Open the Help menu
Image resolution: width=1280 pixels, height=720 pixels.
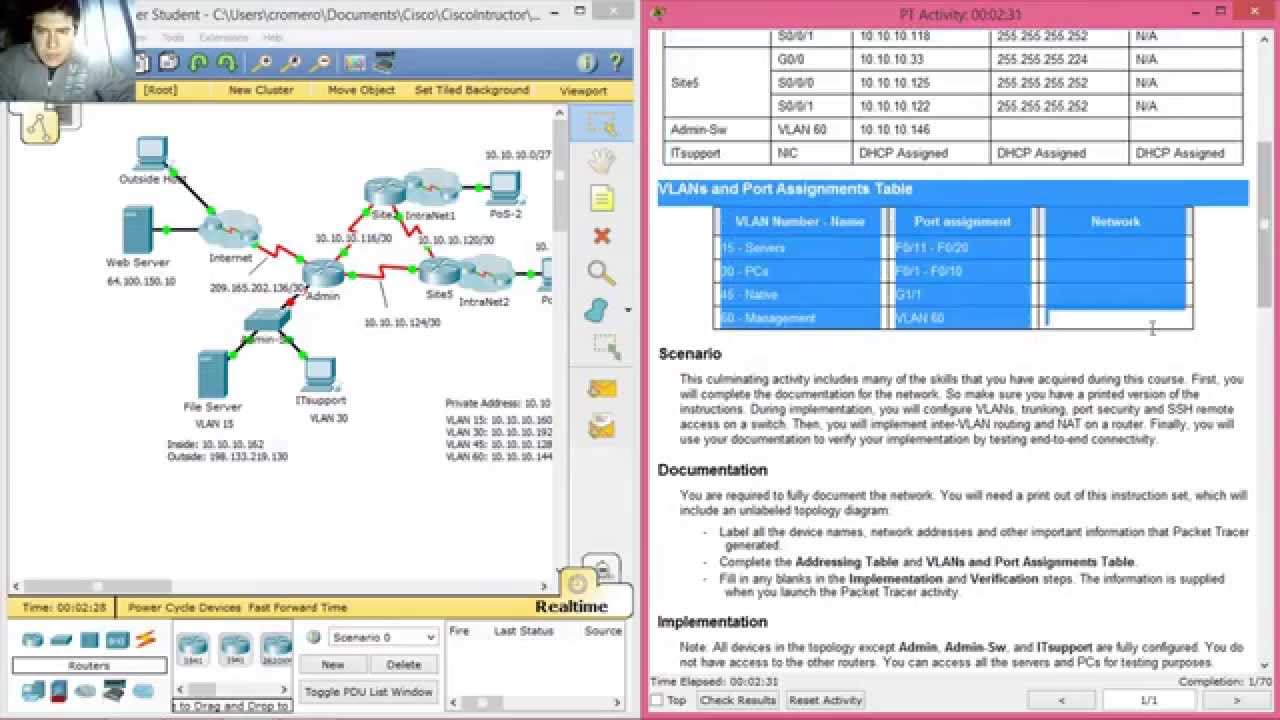click(x=273, y=38)
